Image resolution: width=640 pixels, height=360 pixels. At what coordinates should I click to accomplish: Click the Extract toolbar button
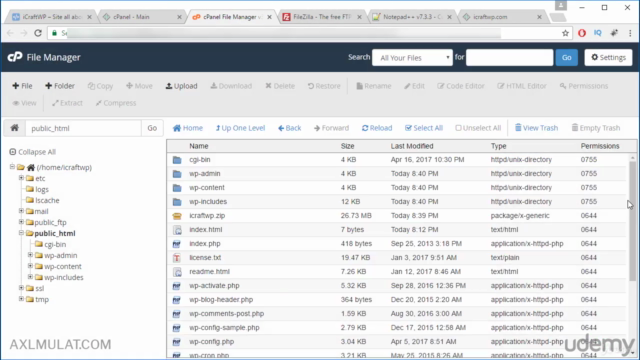pos(67,103)
